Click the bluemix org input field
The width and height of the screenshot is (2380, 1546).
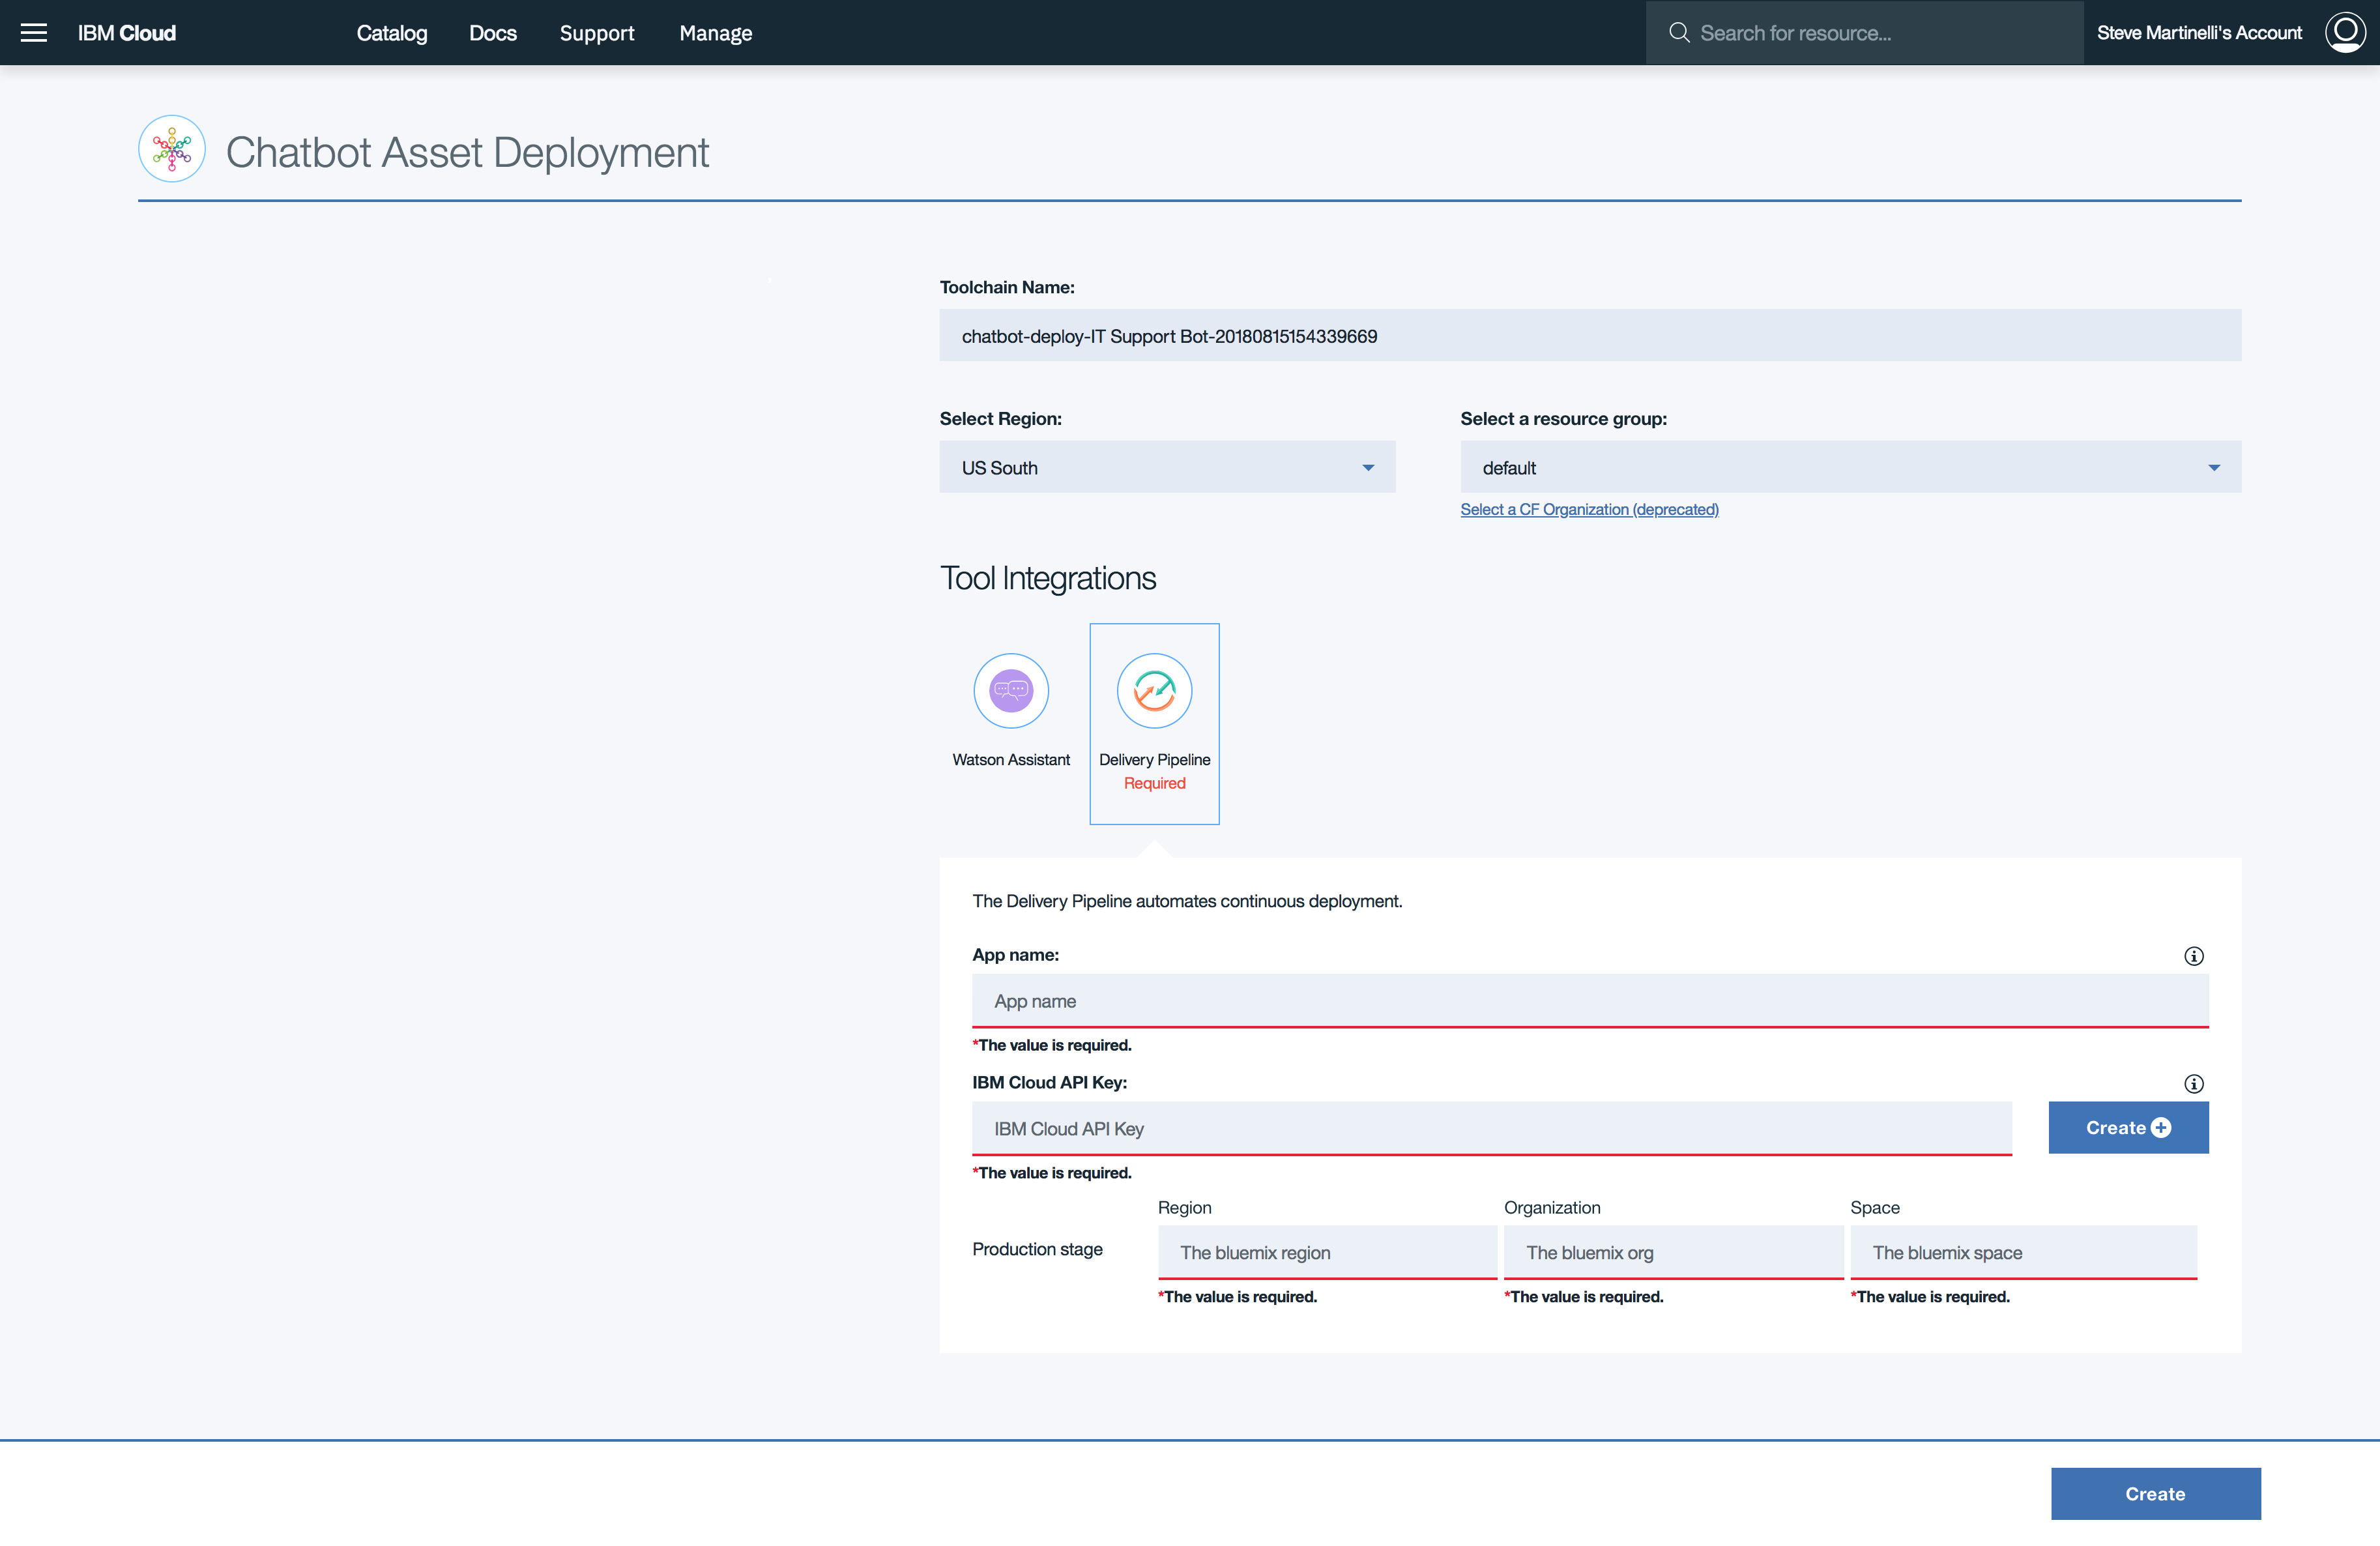click(1672, 1253)
